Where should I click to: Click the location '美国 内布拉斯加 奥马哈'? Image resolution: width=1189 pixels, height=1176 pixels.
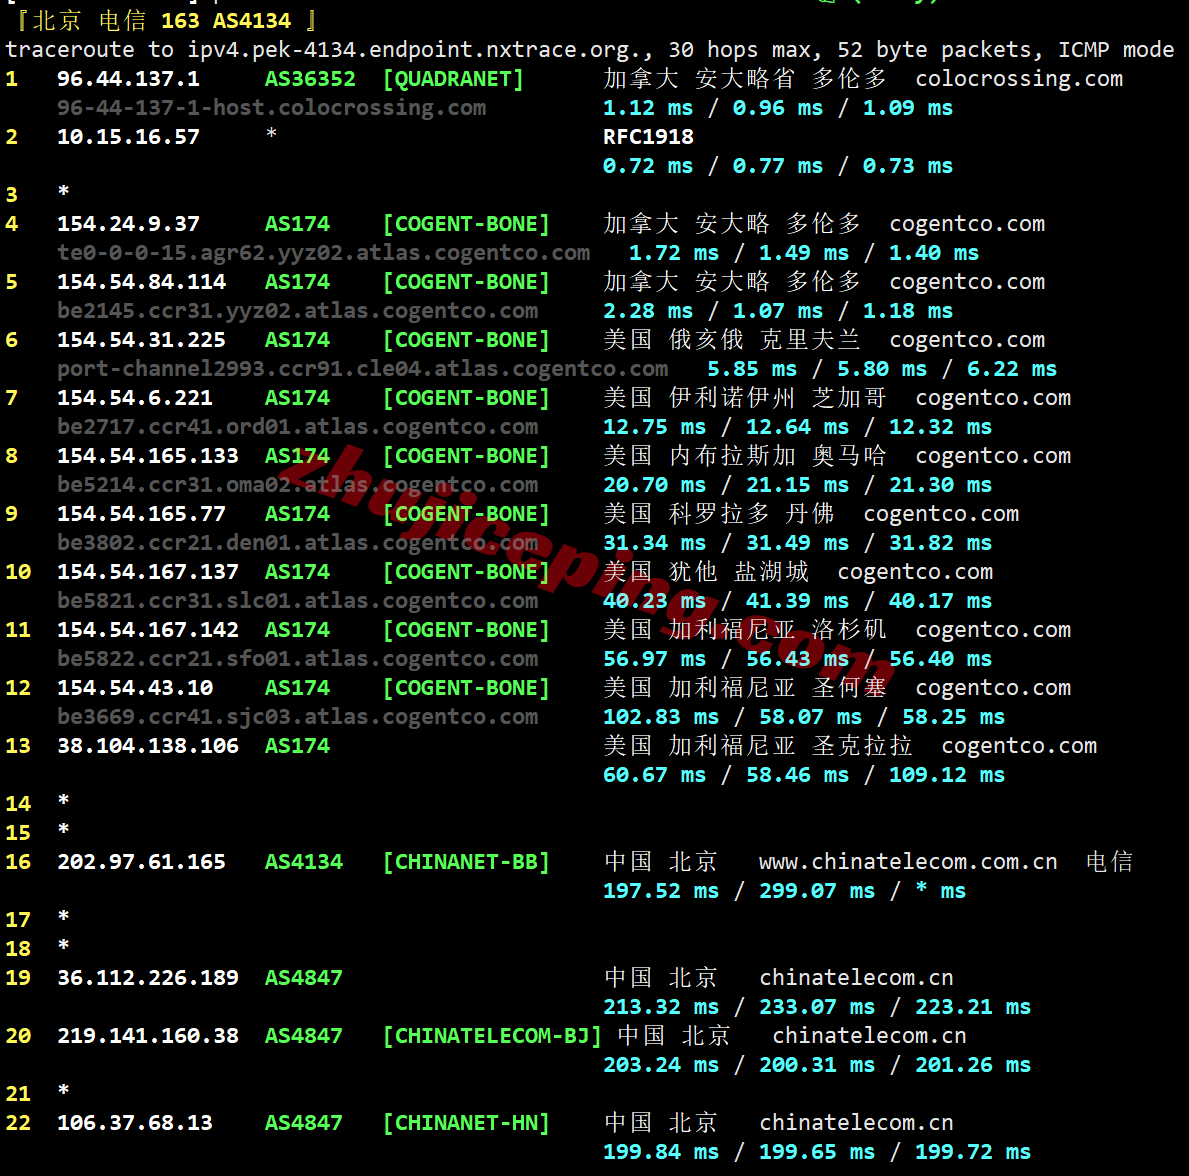[745, 456]
